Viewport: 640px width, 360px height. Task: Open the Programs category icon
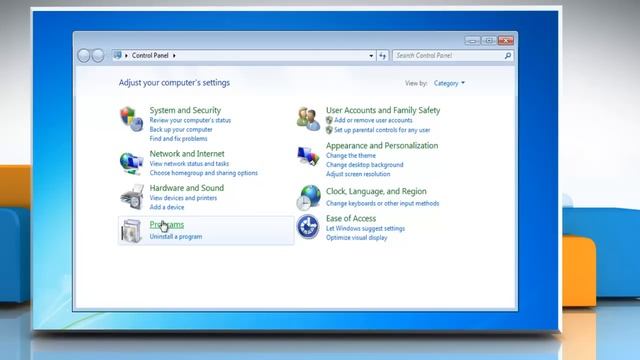(x=132, y=231)
